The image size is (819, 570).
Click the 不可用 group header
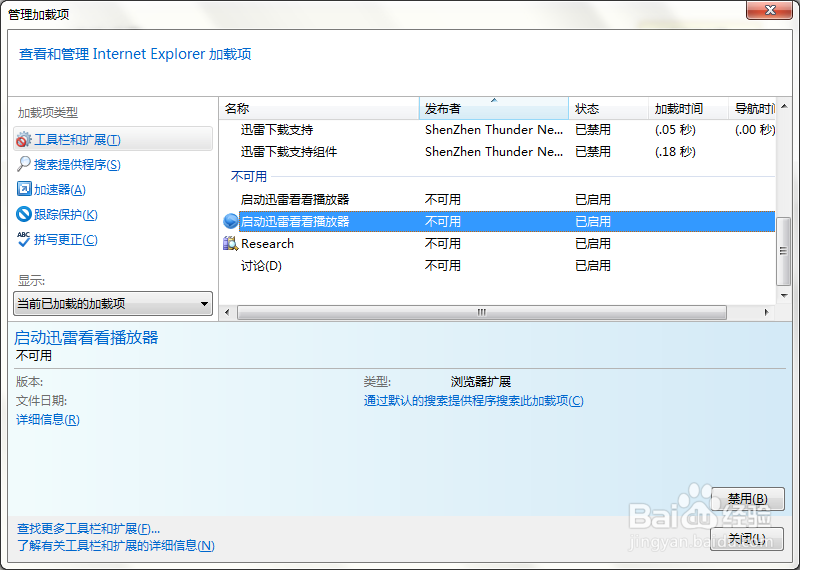click(x=249, y=177)
